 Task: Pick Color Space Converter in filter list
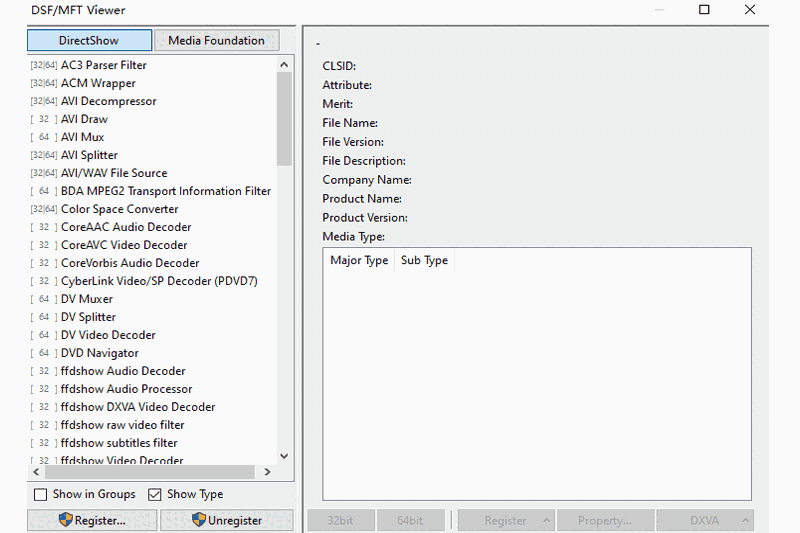119,209
